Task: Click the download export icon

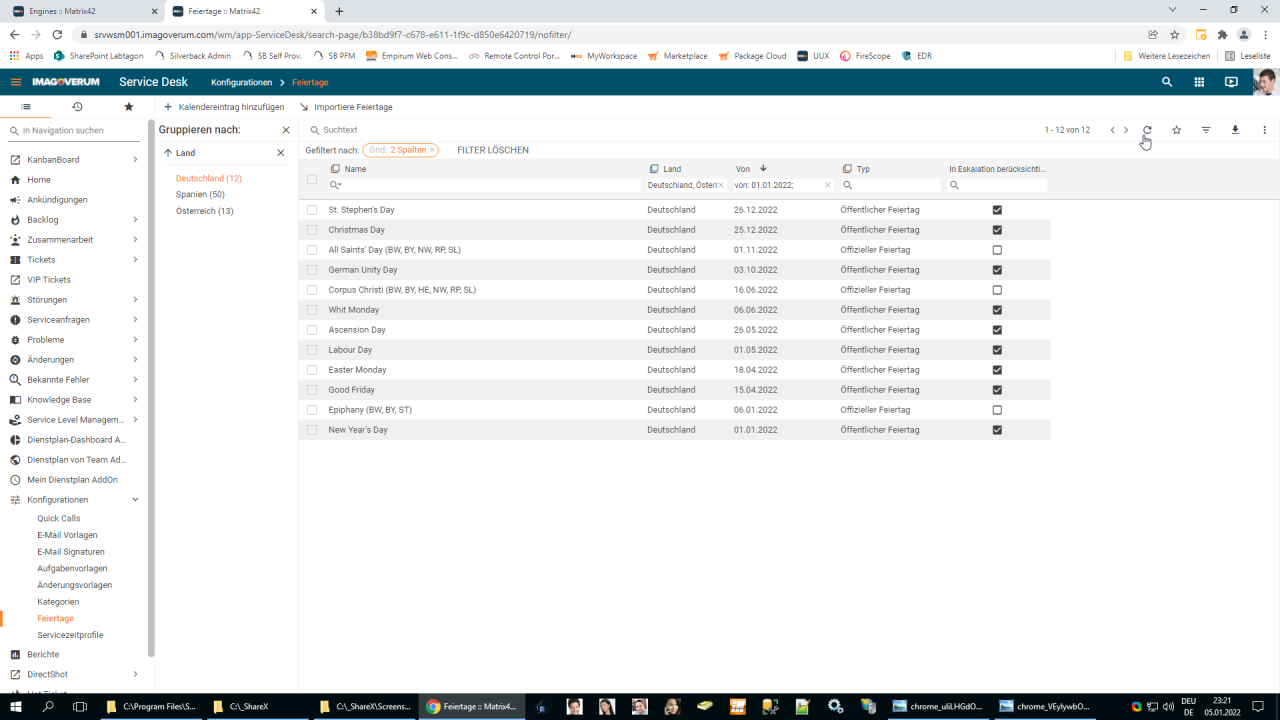Action: pos(1235,130)
